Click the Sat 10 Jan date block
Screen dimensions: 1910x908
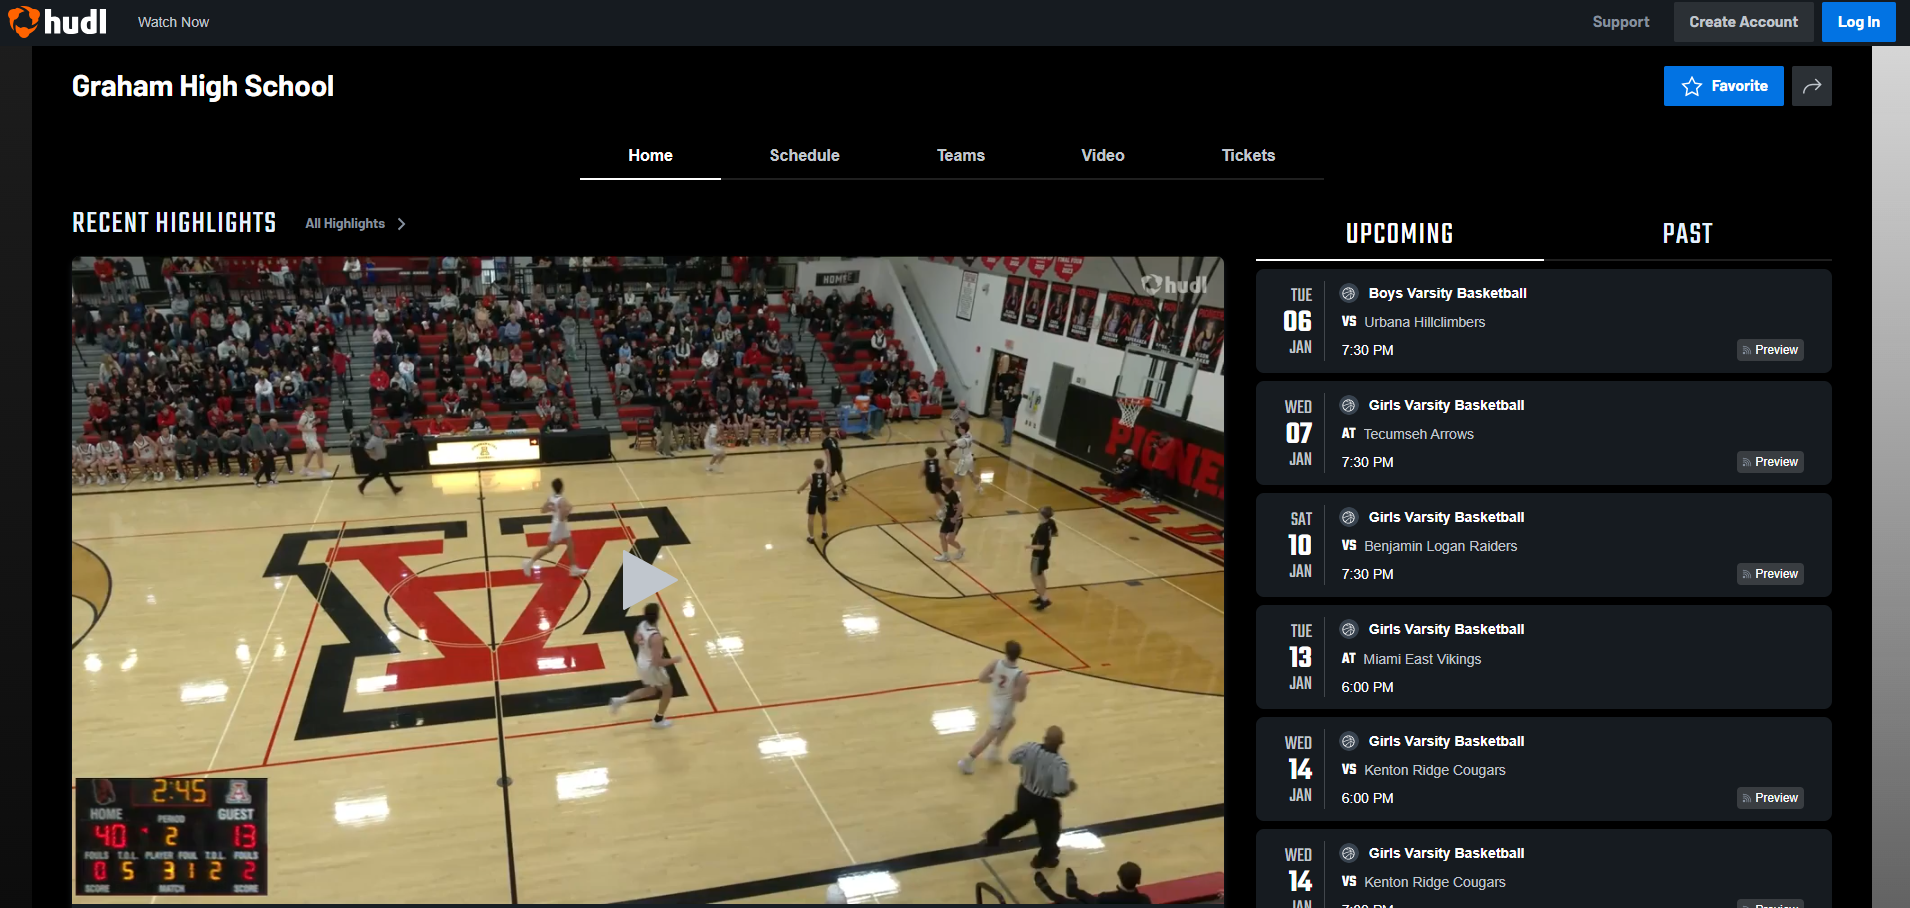click(x=1299, y=545)
